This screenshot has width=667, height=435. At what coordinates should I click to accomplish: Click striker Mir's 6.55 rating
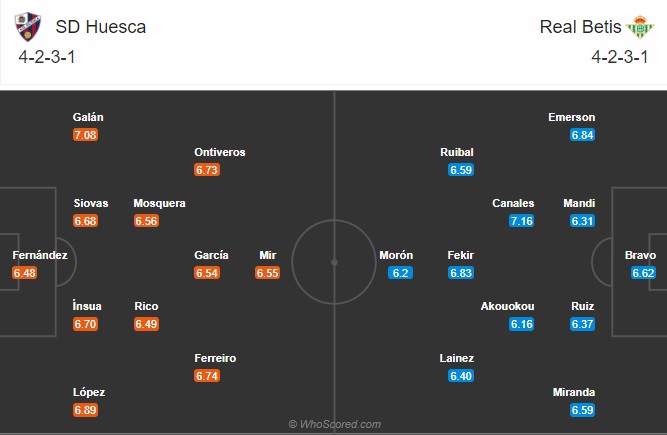pyautogui.click(x=268, y=273)
